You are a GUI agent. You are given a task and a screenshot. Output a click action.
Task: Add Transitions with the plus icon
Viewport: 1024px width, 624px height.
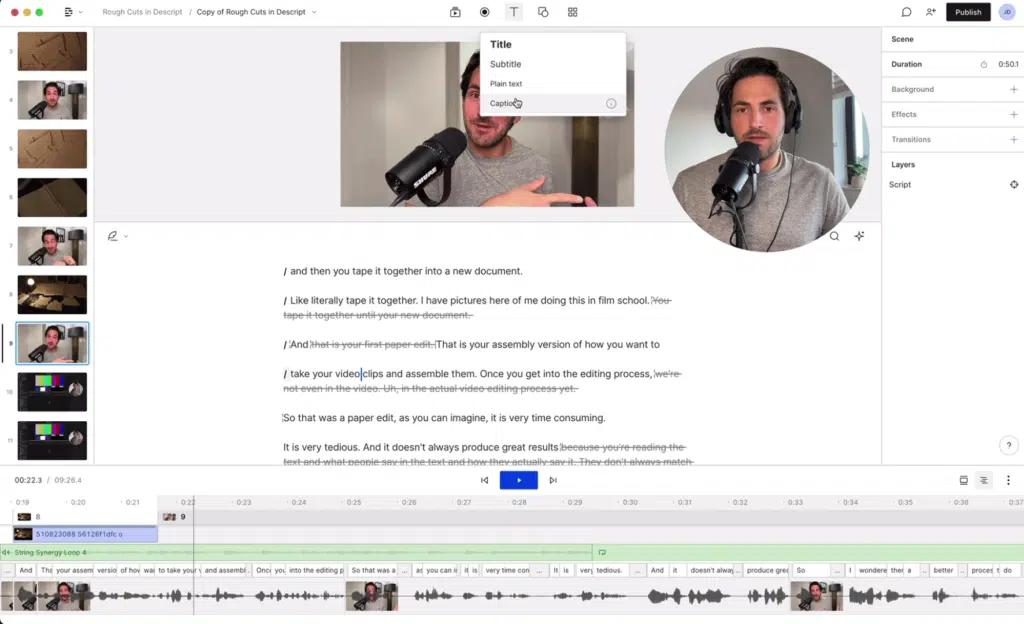click(x=1014, y=140)
